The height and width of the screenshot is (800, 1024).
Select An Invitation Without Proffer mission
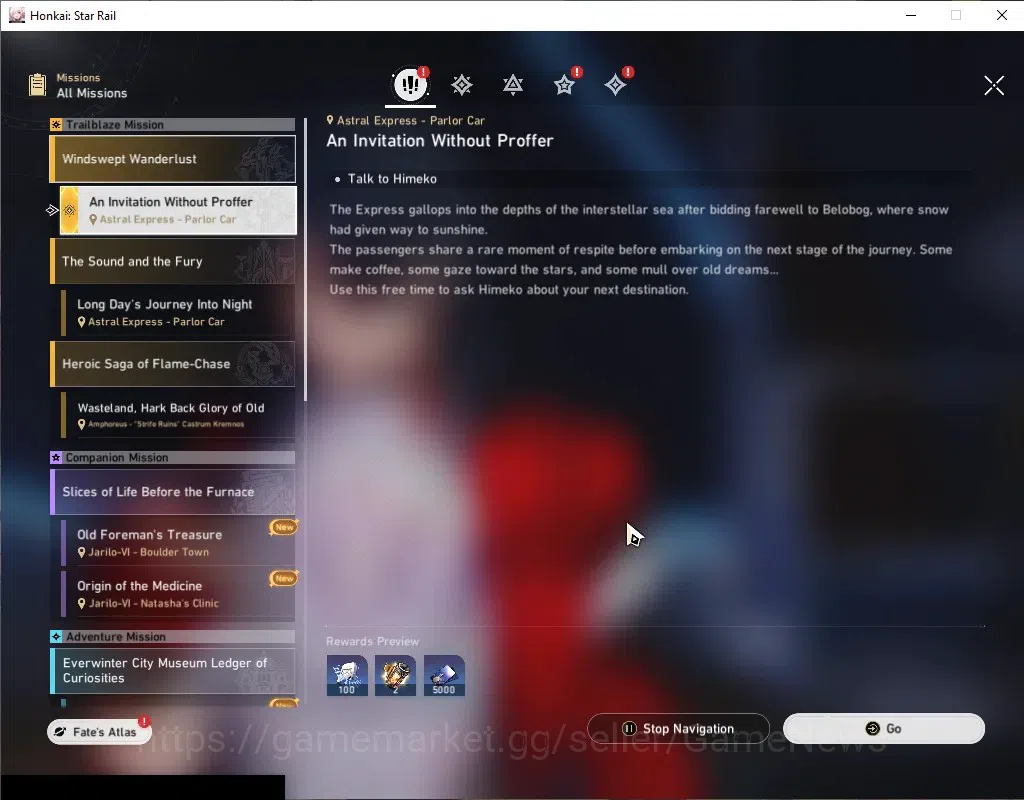coord(178,210)
